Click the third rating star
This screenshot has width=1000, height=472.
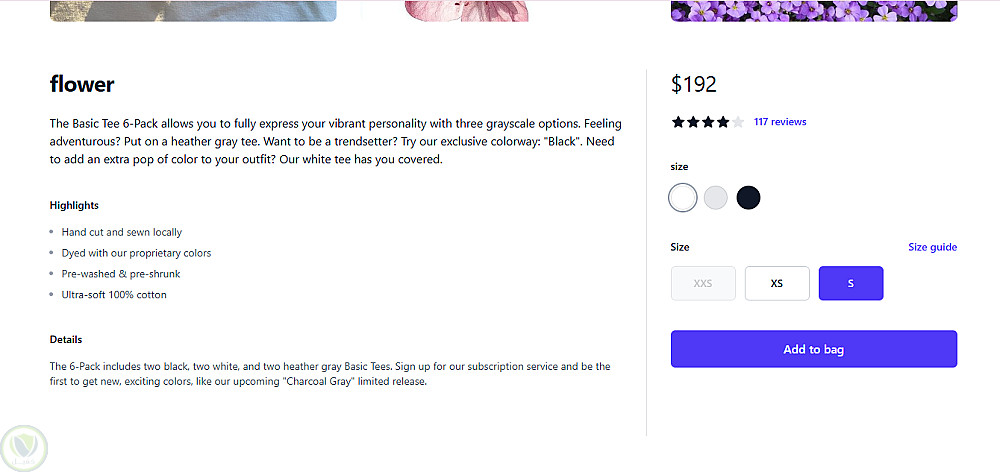pyautogui.click(x=708, y=122)
